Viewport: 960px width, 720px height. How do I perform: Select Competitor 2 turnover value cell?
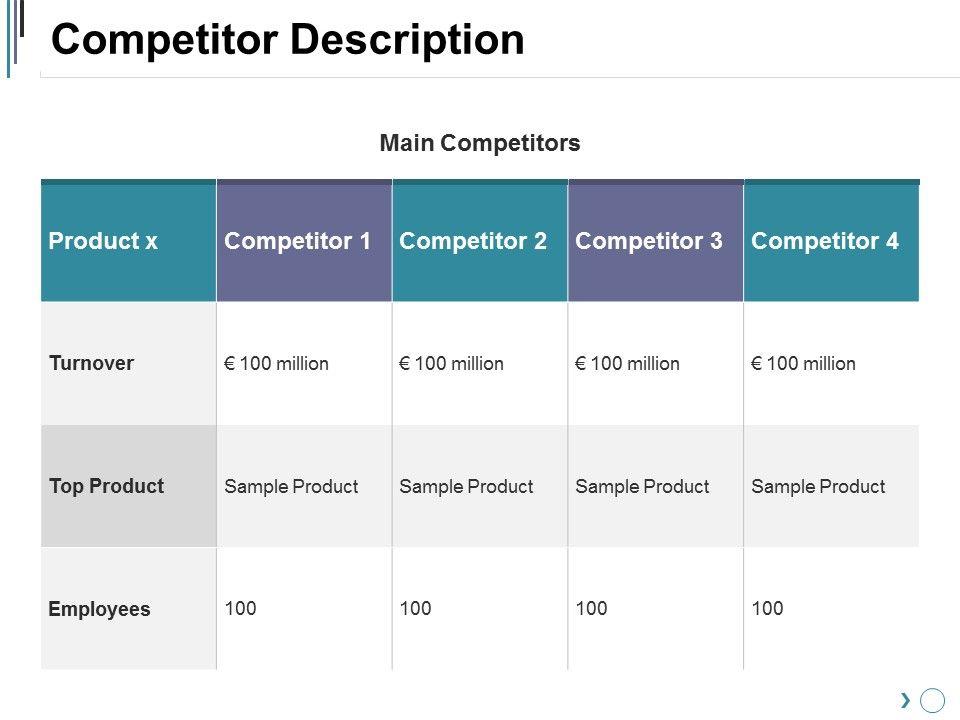point(452,364)
